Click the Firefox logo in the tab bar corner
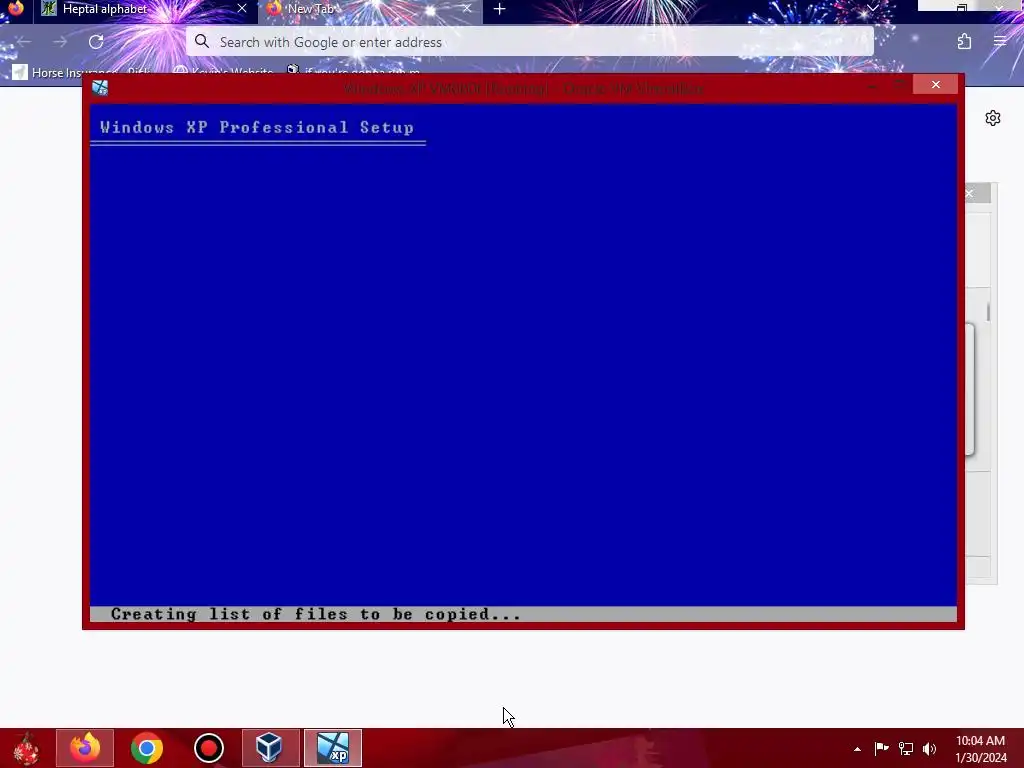Viewport: 1024px width, 768px height. [15, 8]
